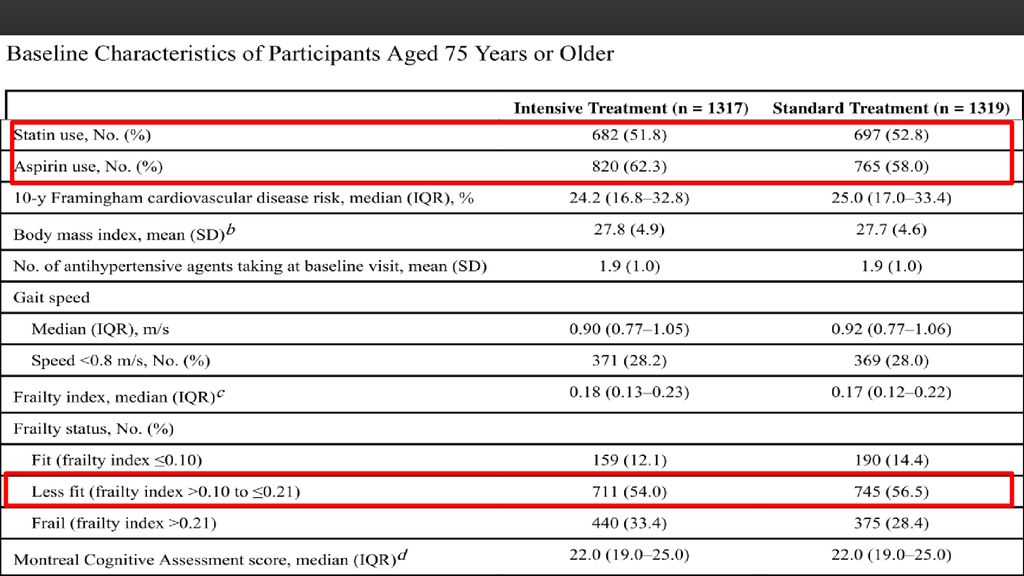Image resolution: width=1024 pixels, height=576 pixels.
Task: Click the value '369 (28.0)'
Action: point(891,360)
